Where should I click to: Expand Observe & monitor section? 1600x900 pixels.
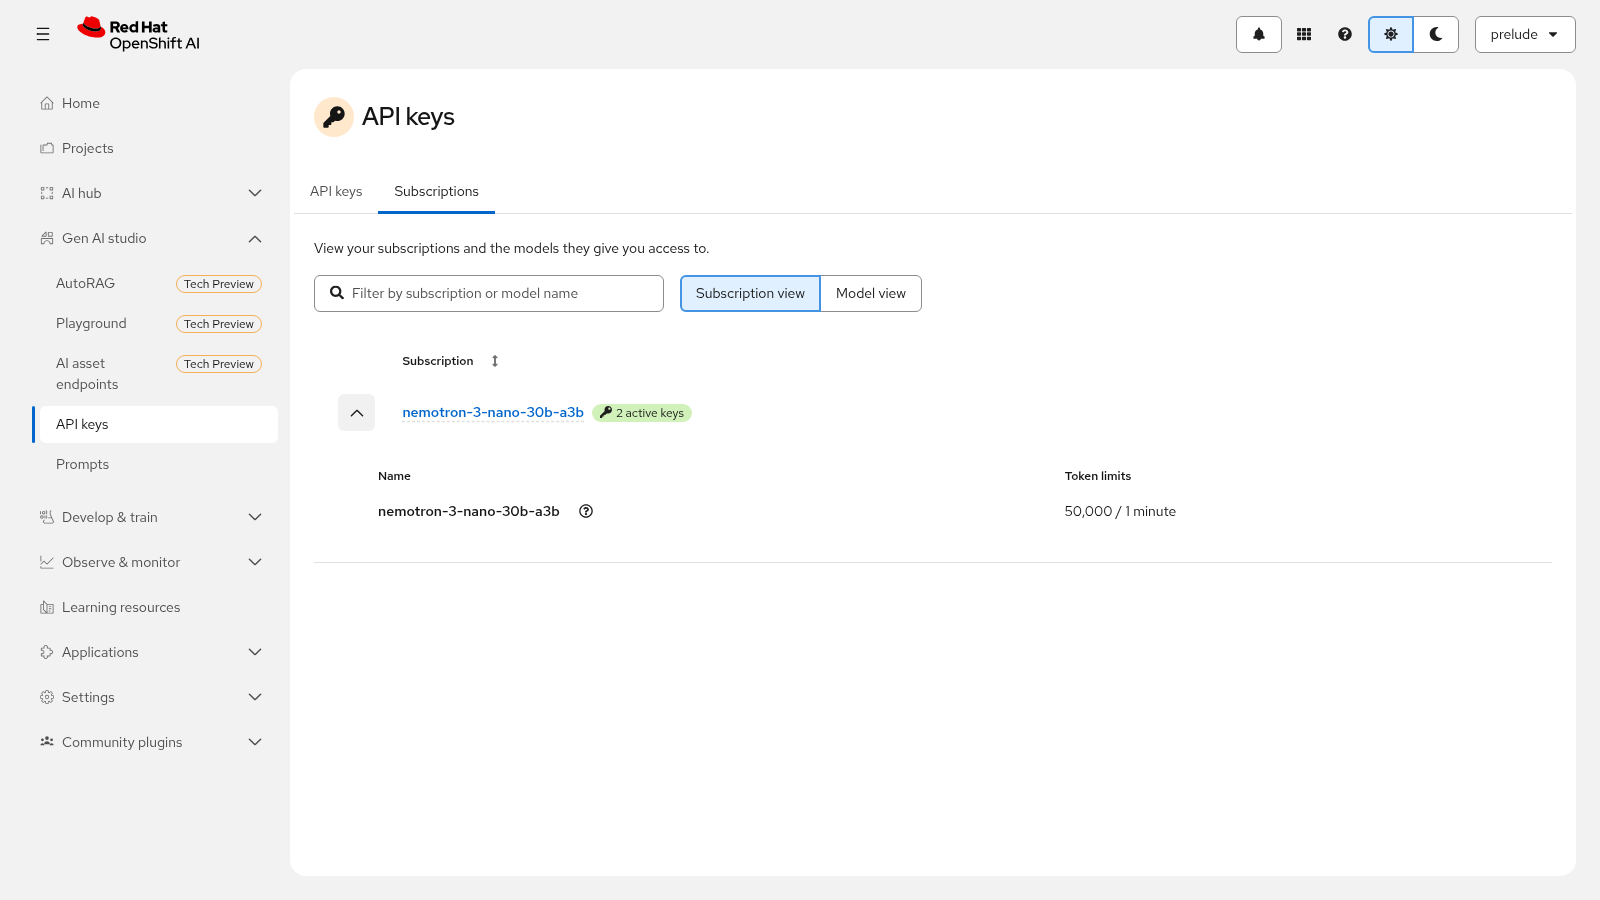(x=155, y=562)
